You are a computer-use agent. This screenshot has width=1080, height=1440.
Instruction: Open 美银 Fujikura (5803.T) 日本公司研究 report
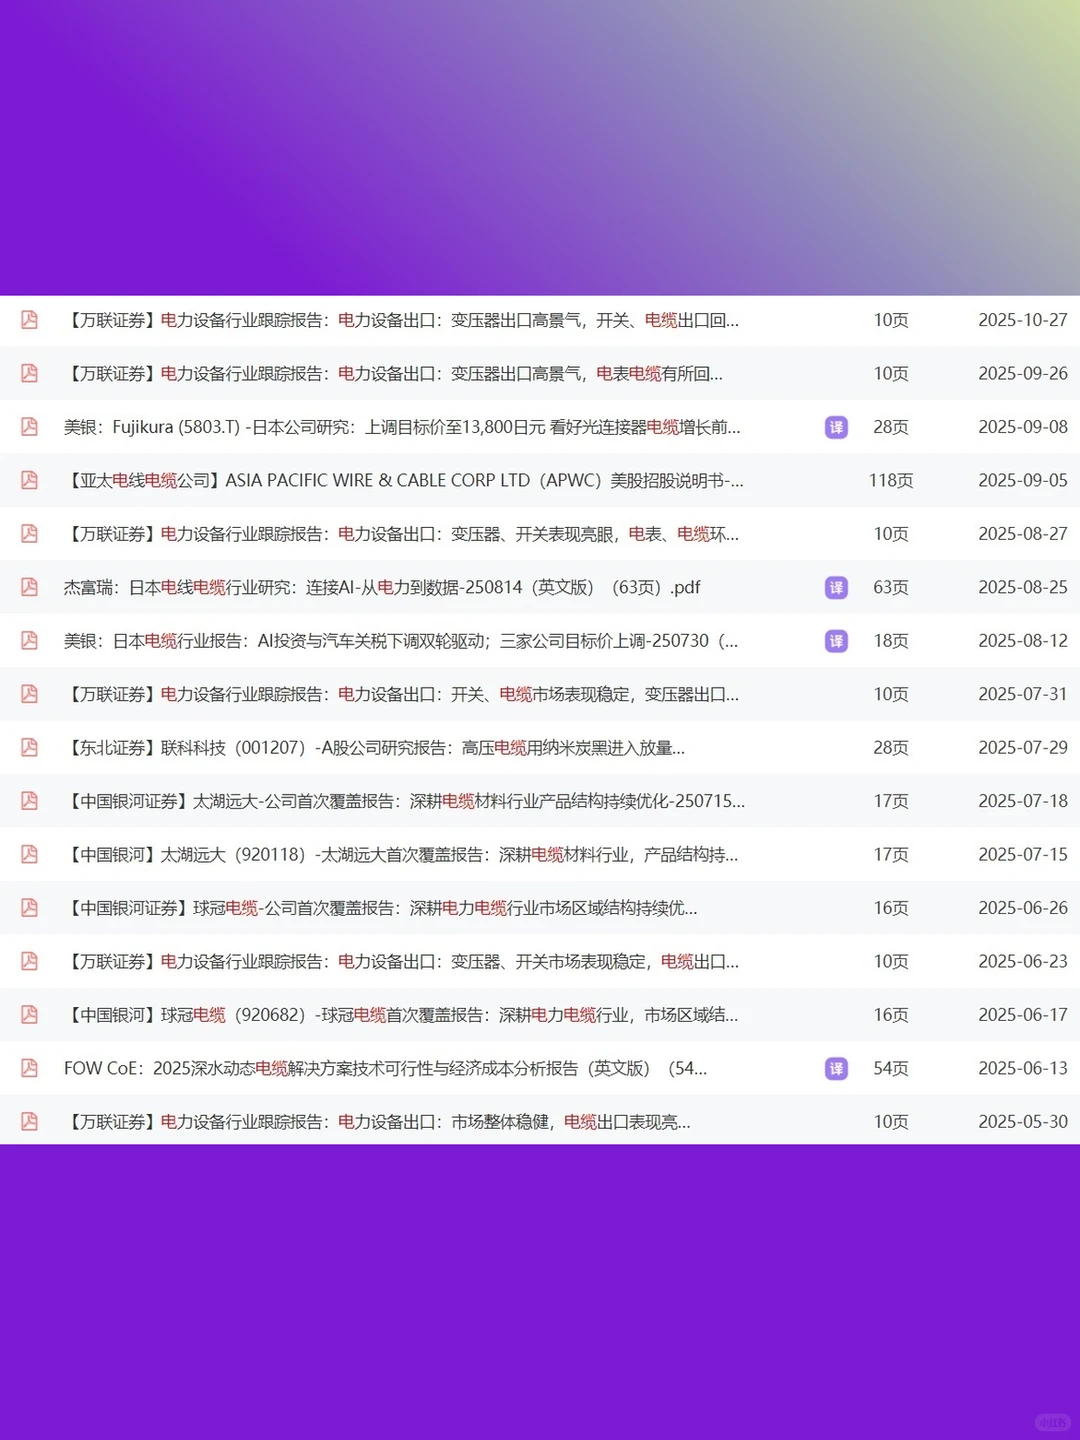coord(402,427)
